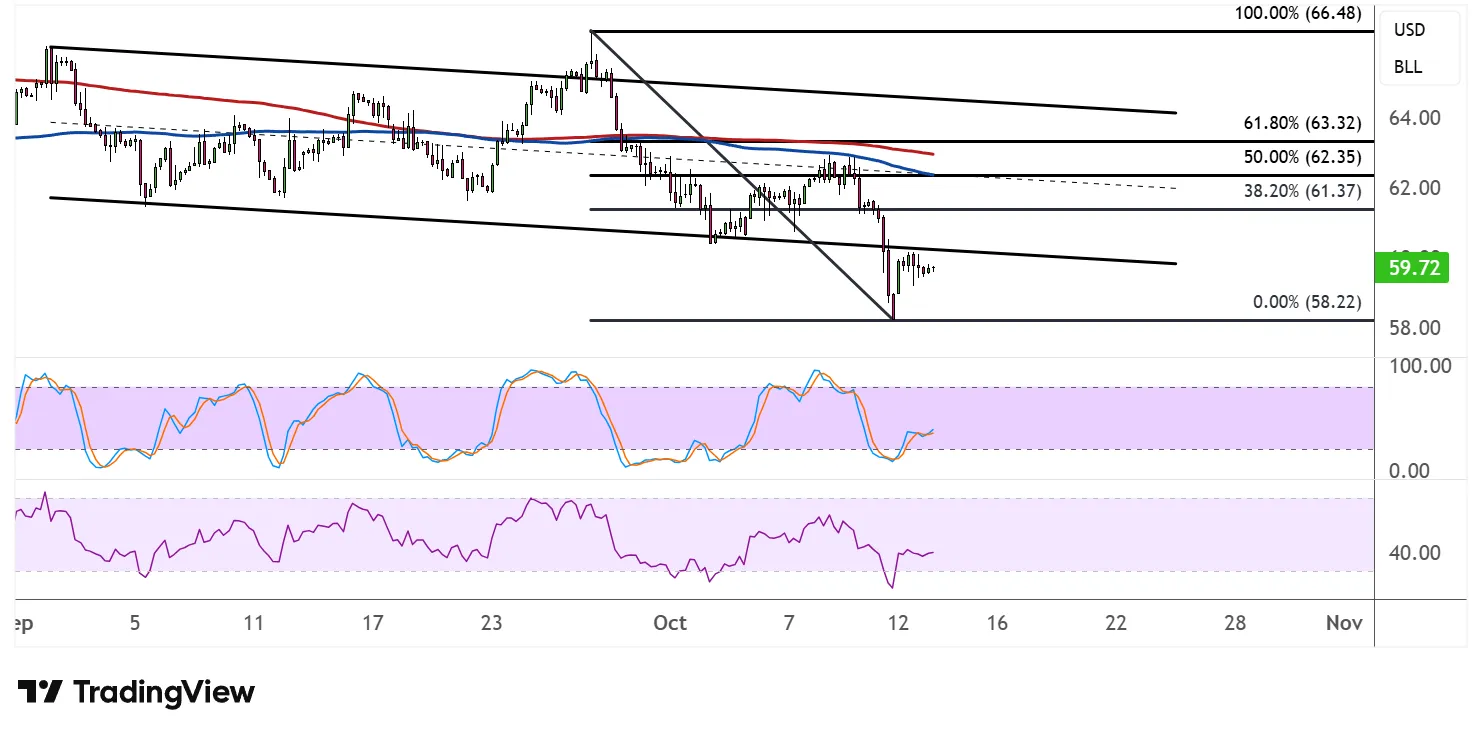Click the green 59.72 current price tag

1411,268
